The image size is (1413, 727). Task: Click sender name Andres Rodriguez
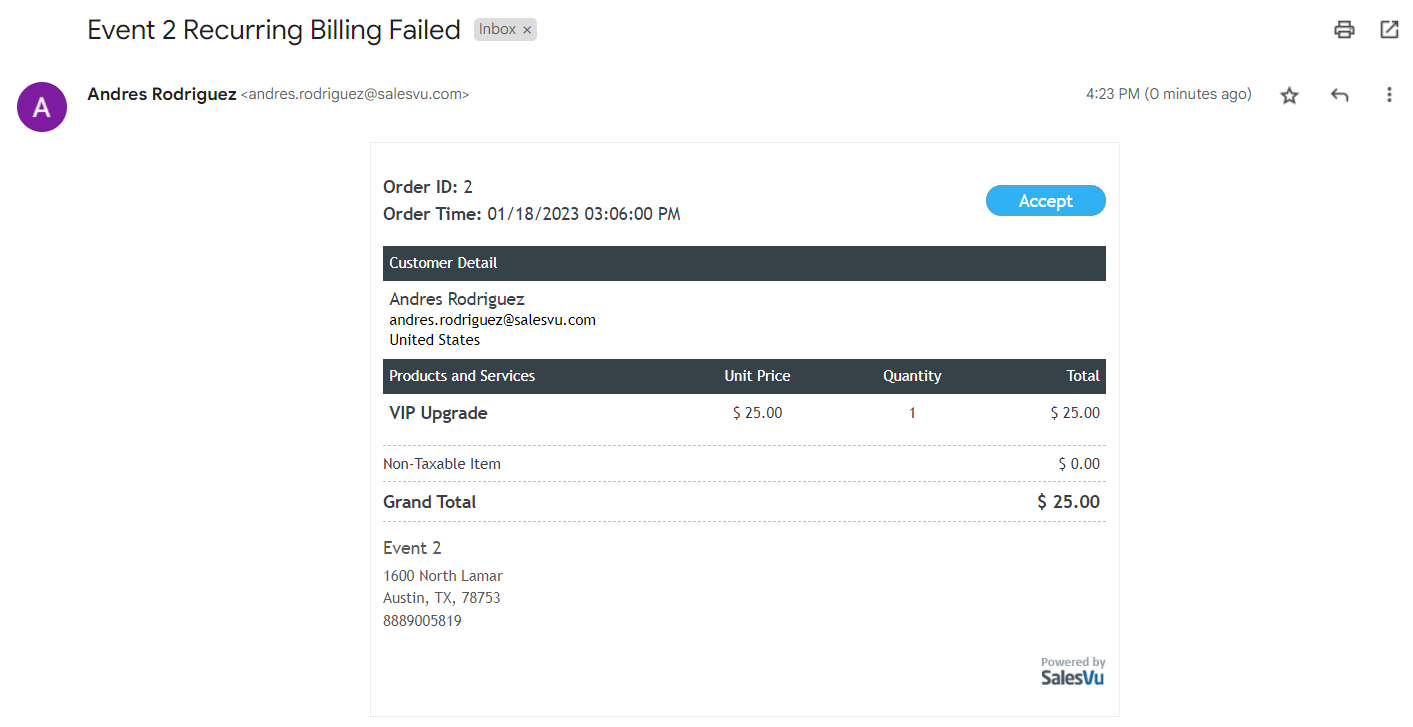(162, 94)
